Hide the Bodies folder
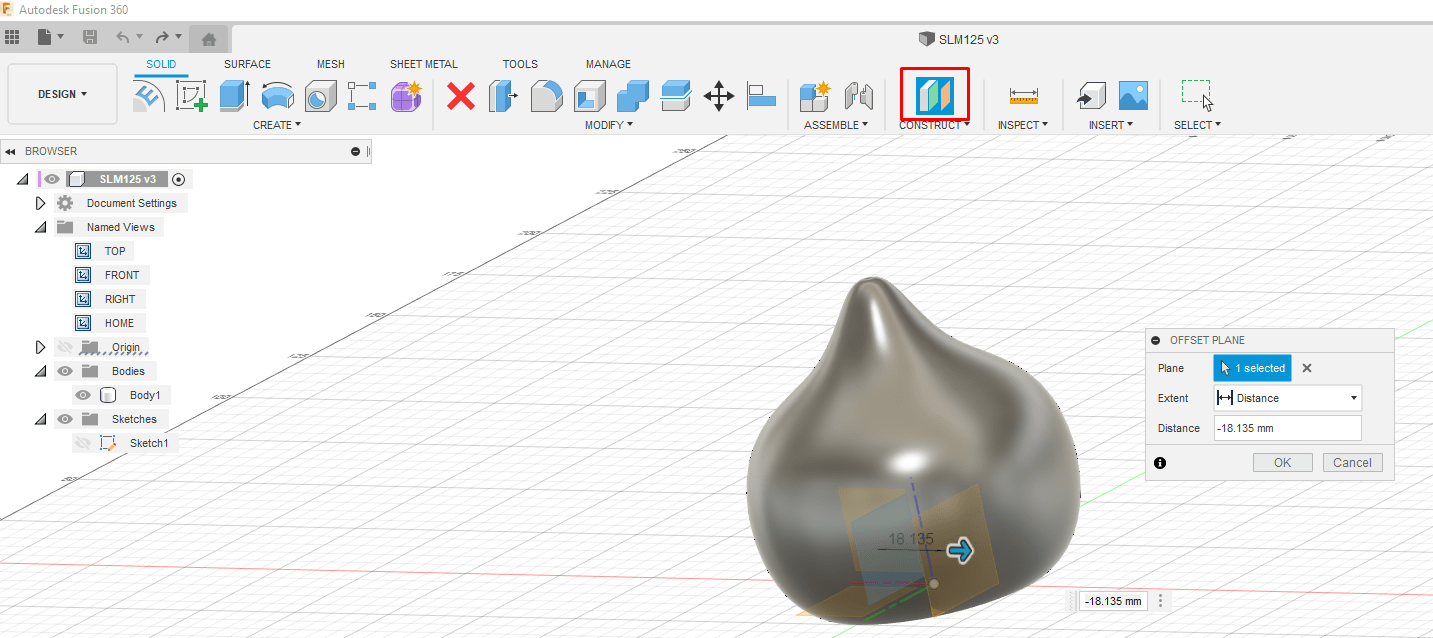The height and width of the screenshot is (638, 1433). tap(65, 371)
